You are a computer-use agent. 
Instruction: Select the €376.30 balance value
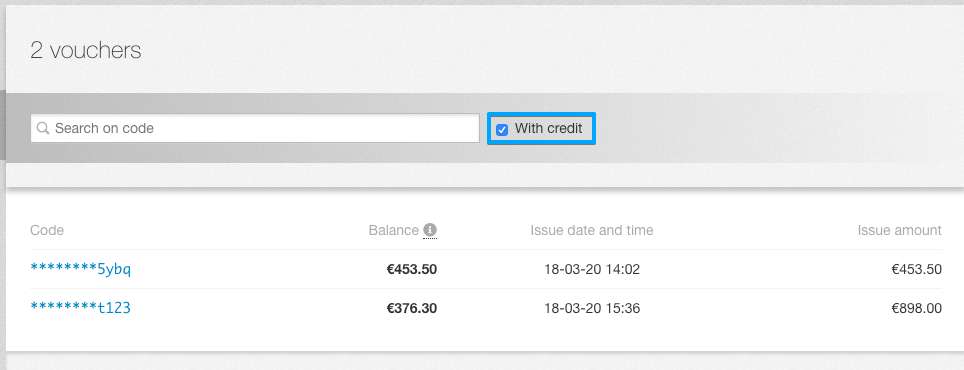[x=412, y=308]
